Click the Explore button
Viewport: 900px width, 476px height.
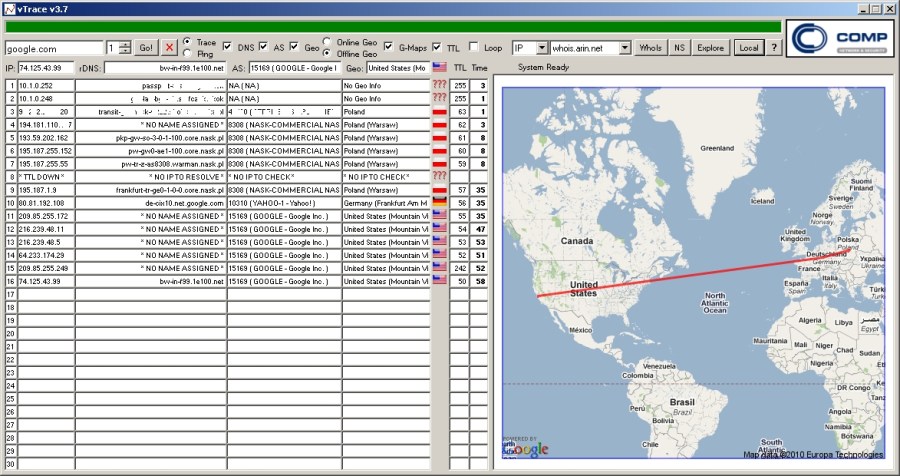(x=711, y=48)
